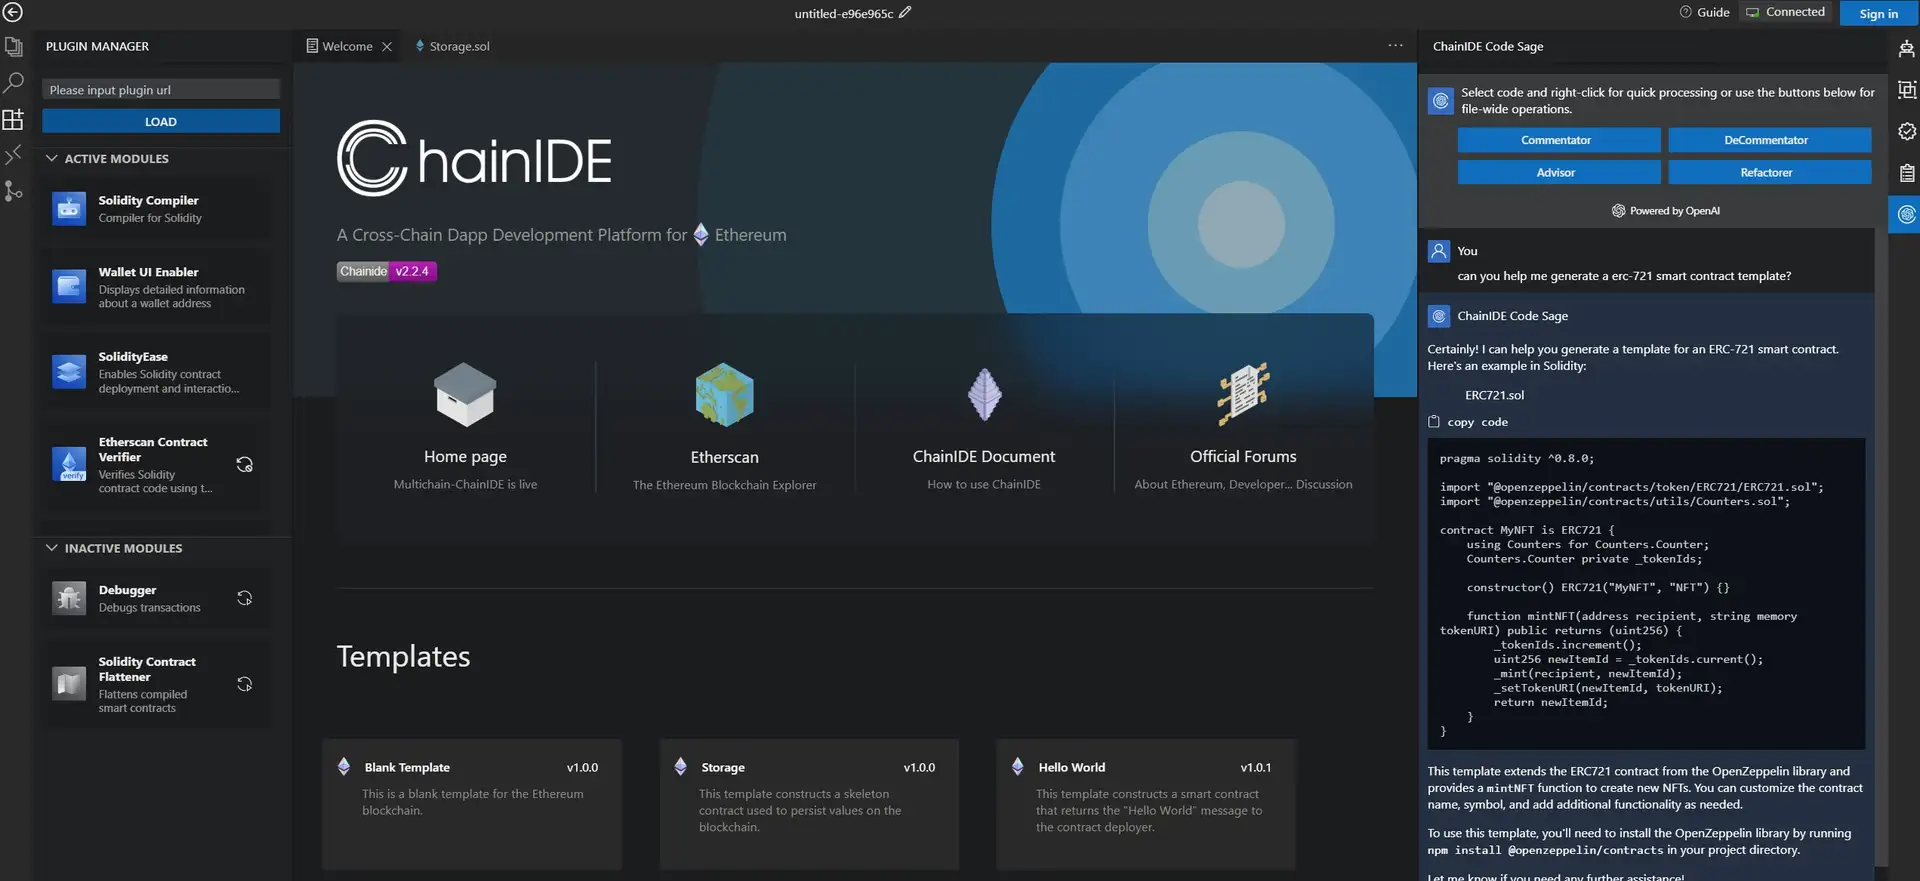1920x881 pixels.
Task: Open the editor more actions ellipsis menu
Action: point(1395,46)
